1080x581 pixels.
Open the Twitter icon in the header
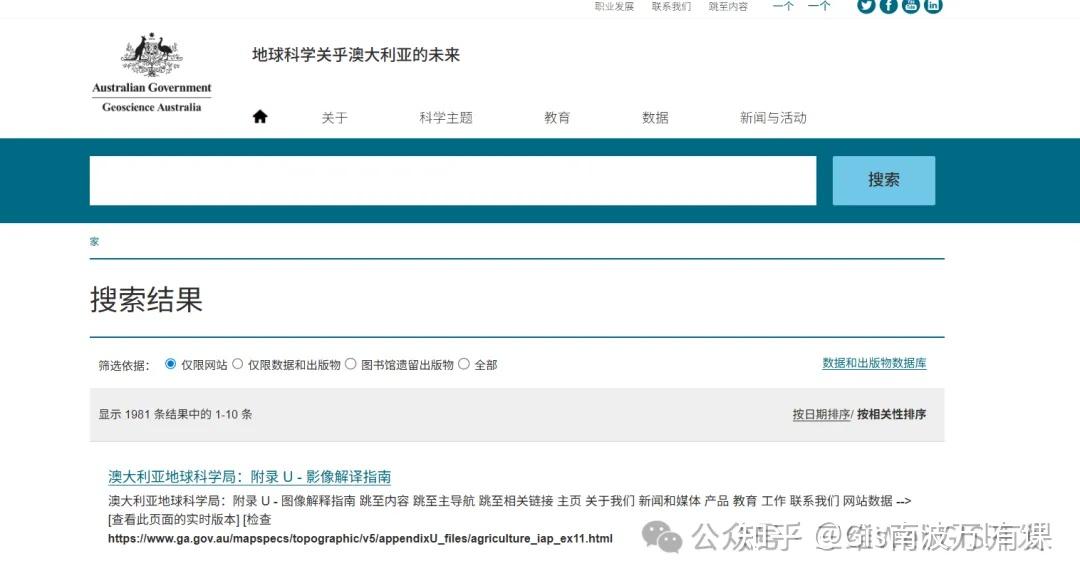[x=865, y=6]
